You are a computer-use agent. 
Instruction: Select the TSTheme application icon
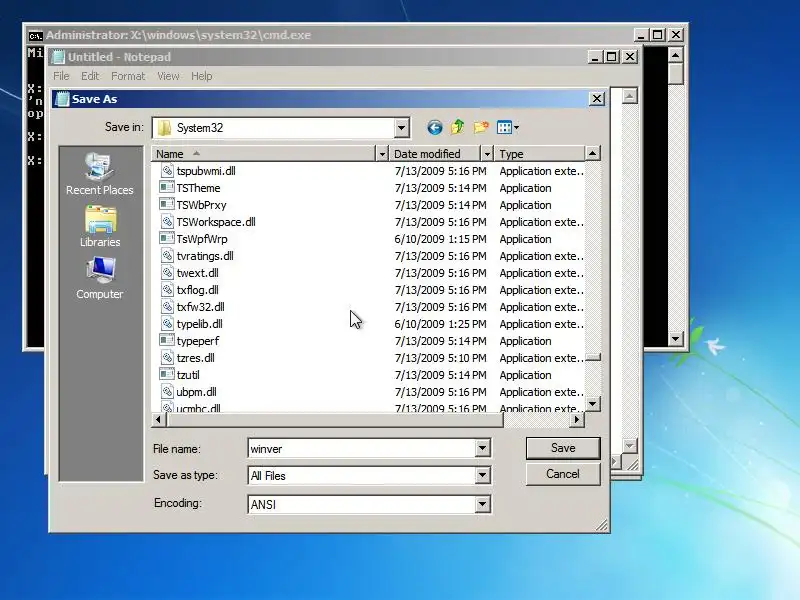point(167,187)
